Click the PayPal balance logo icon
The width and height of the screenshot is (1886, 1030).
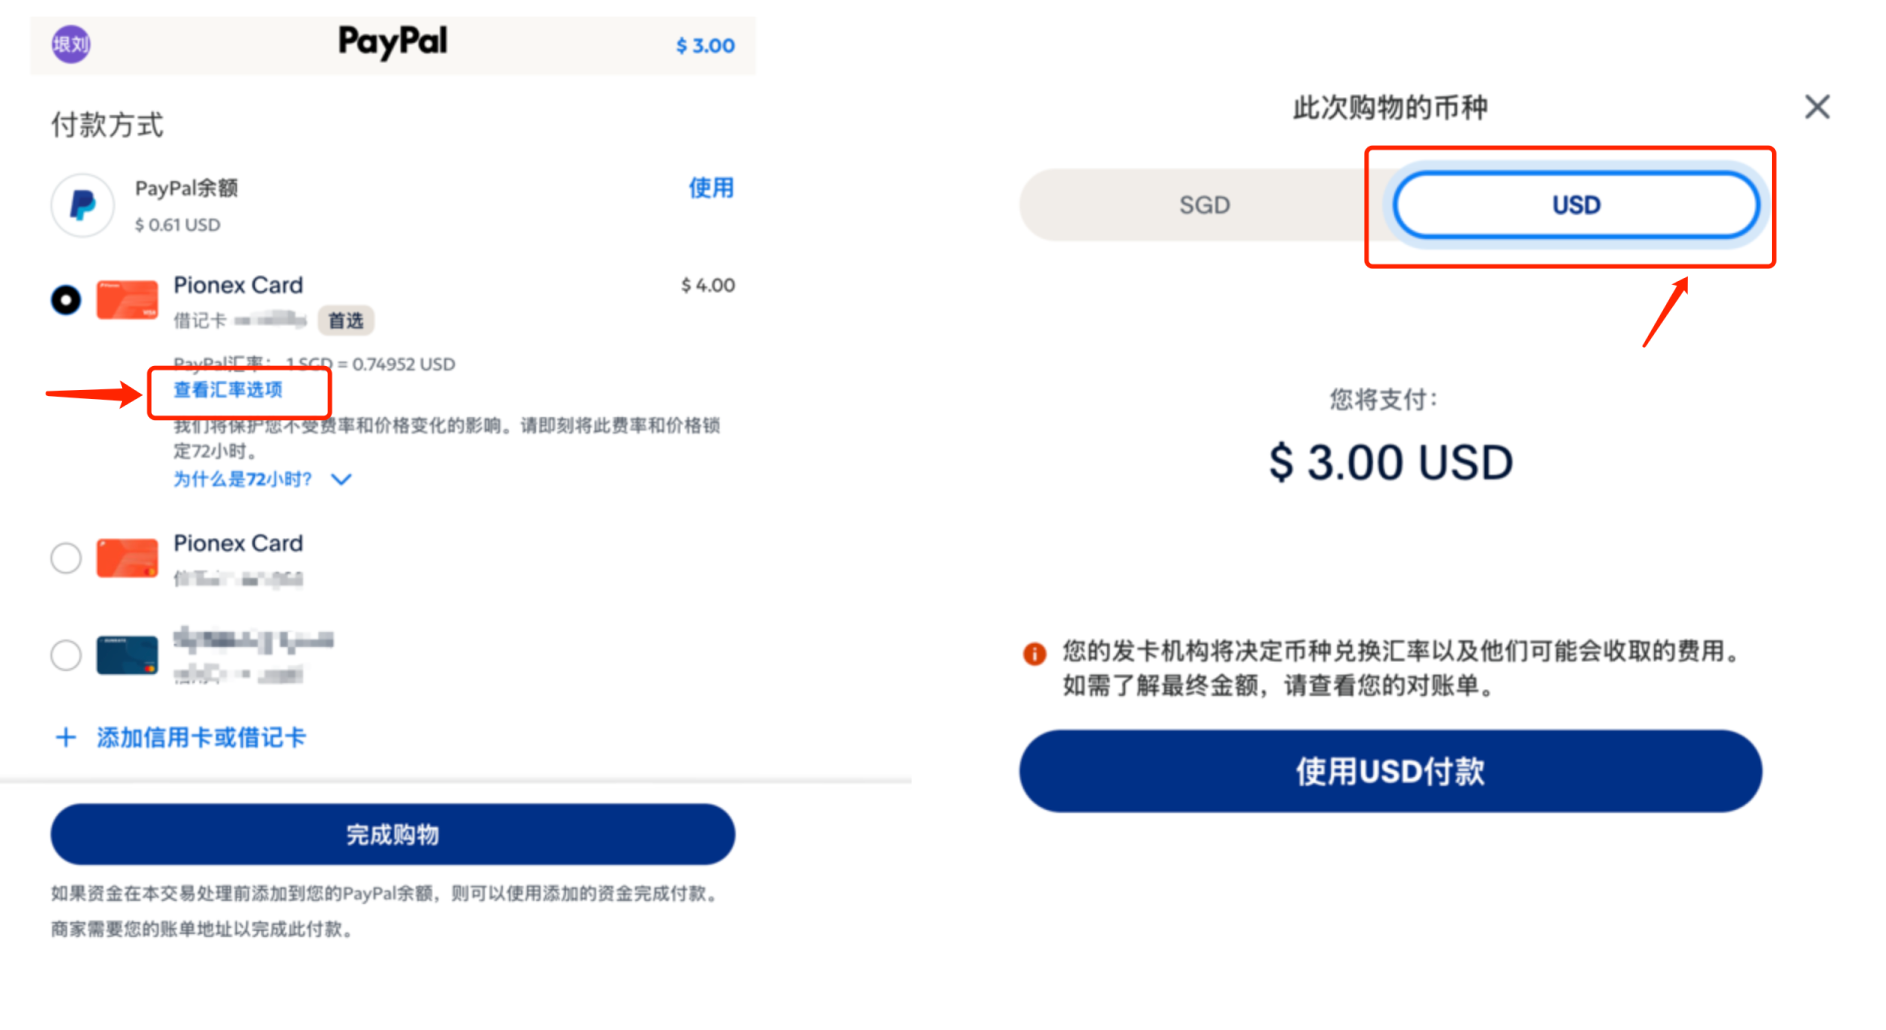point(82,204)
